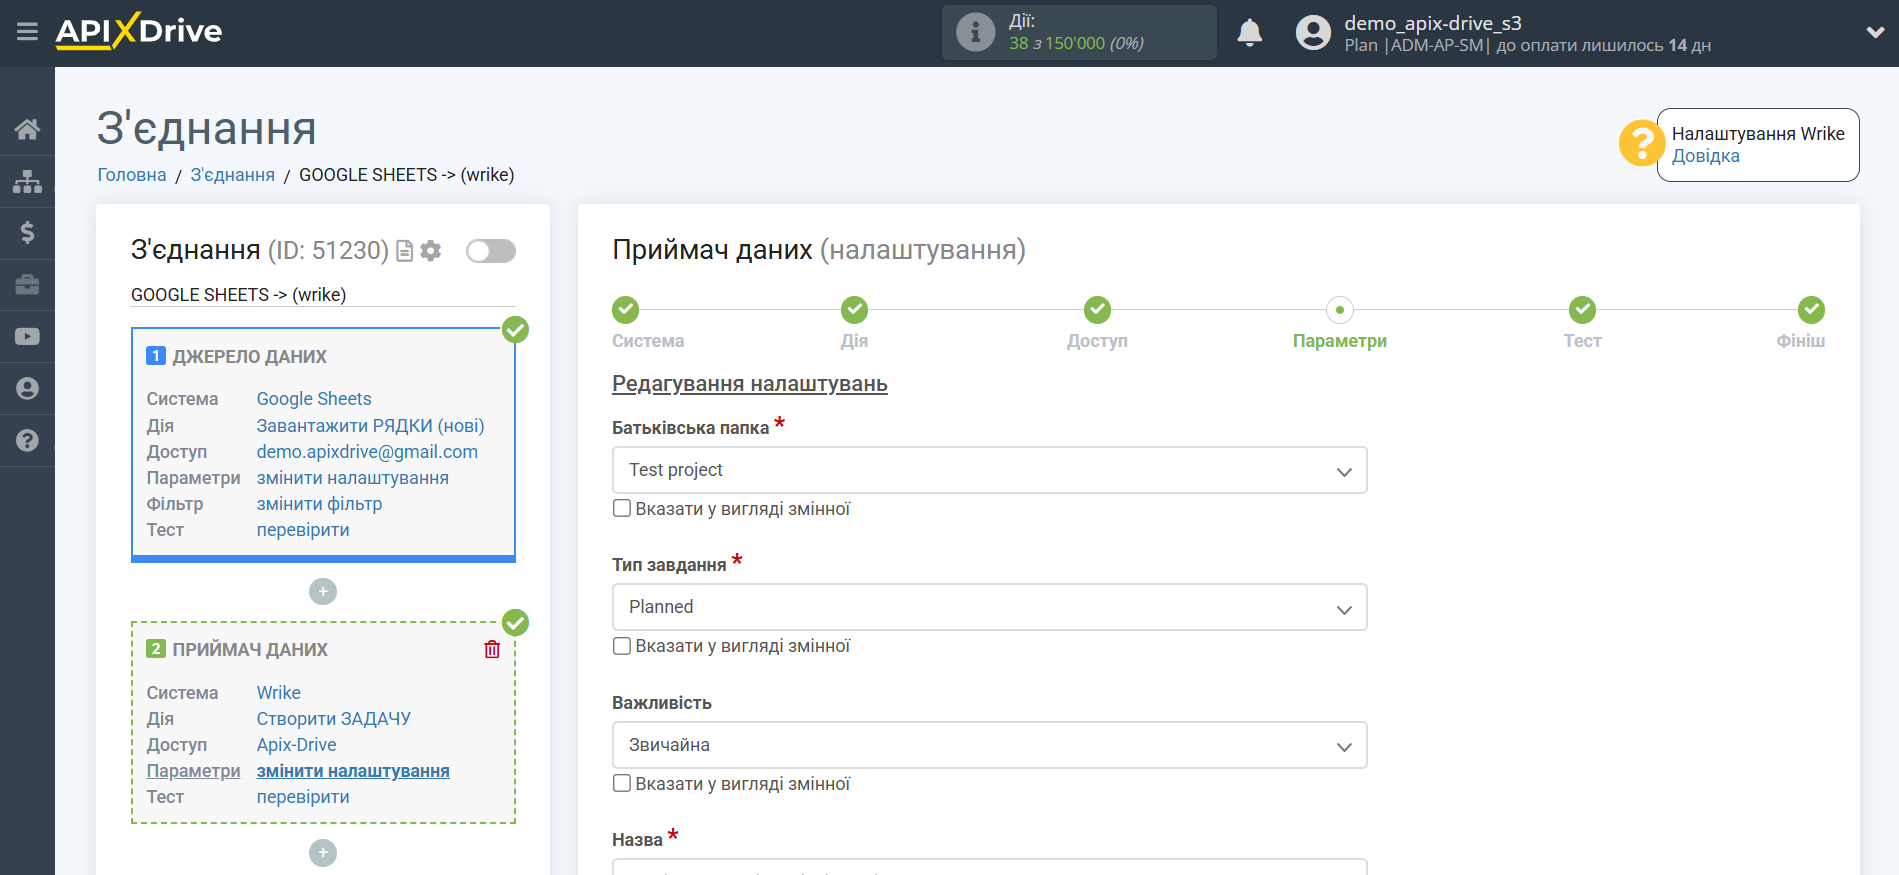
Task: Check variable option under Тип завдання
Action: (622, 646)
